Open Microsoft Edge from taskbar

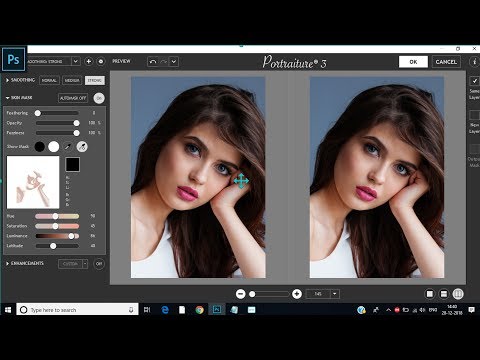(x=165, y=310)
